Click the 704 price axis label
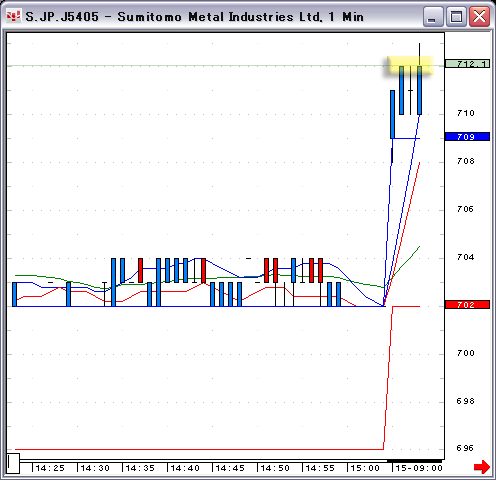The width and height of the screenshot is (496, 480). 466,257
